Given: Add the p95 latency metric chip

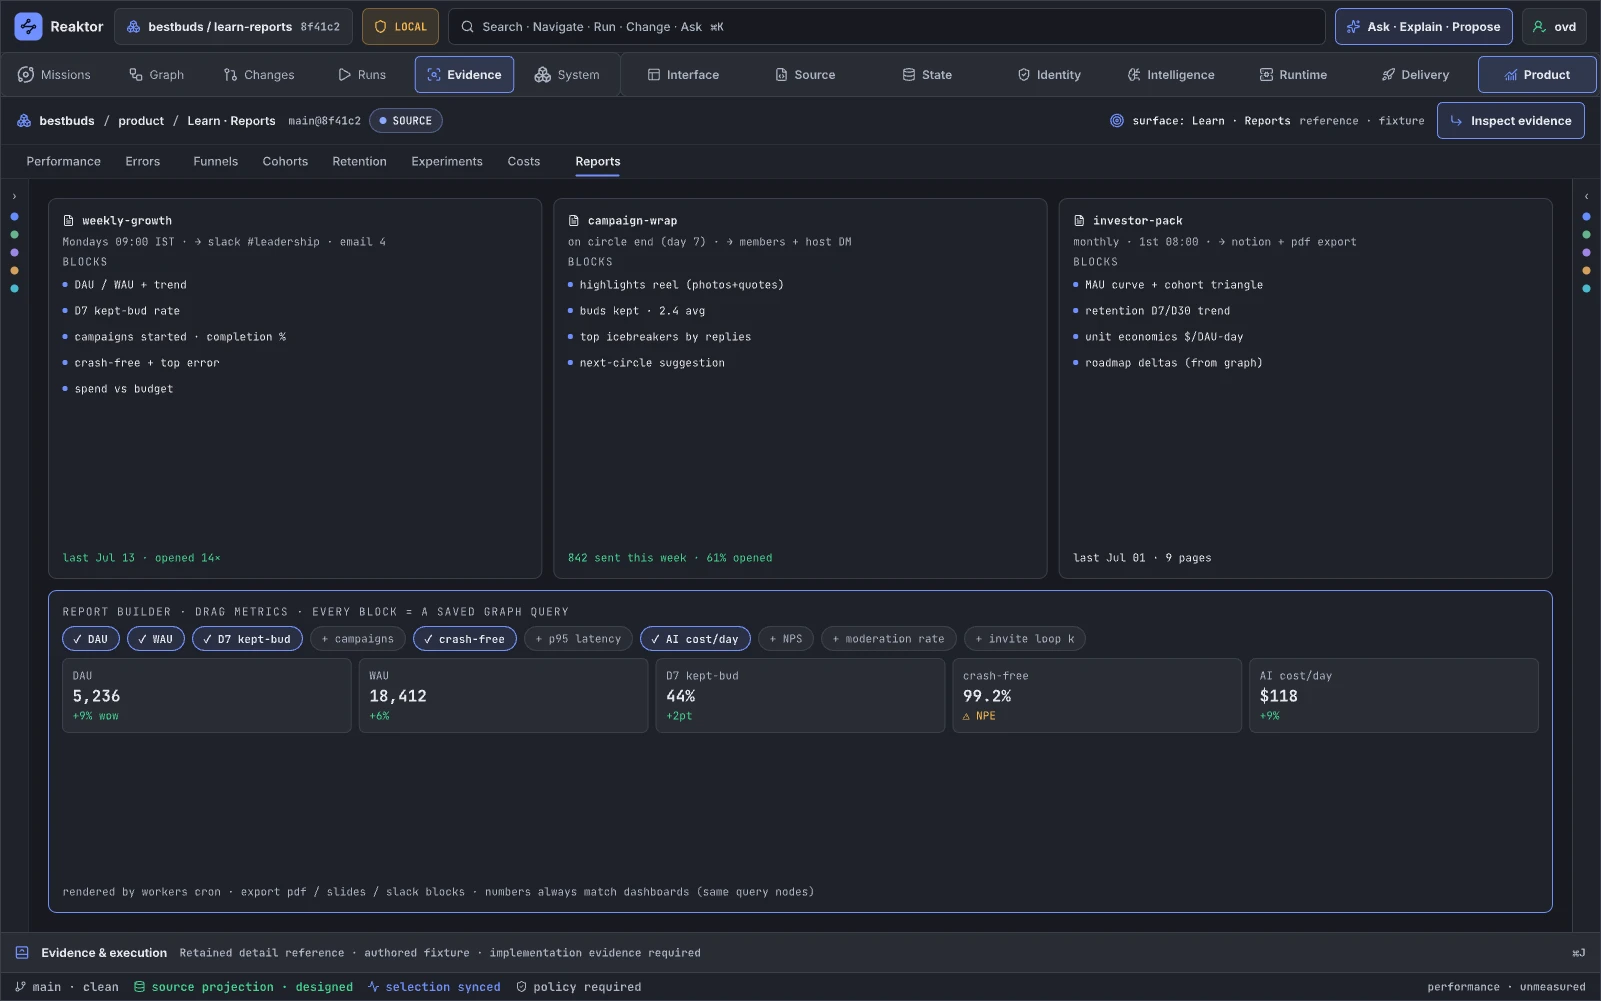Looking at the screenshot, I should point(578,639).
